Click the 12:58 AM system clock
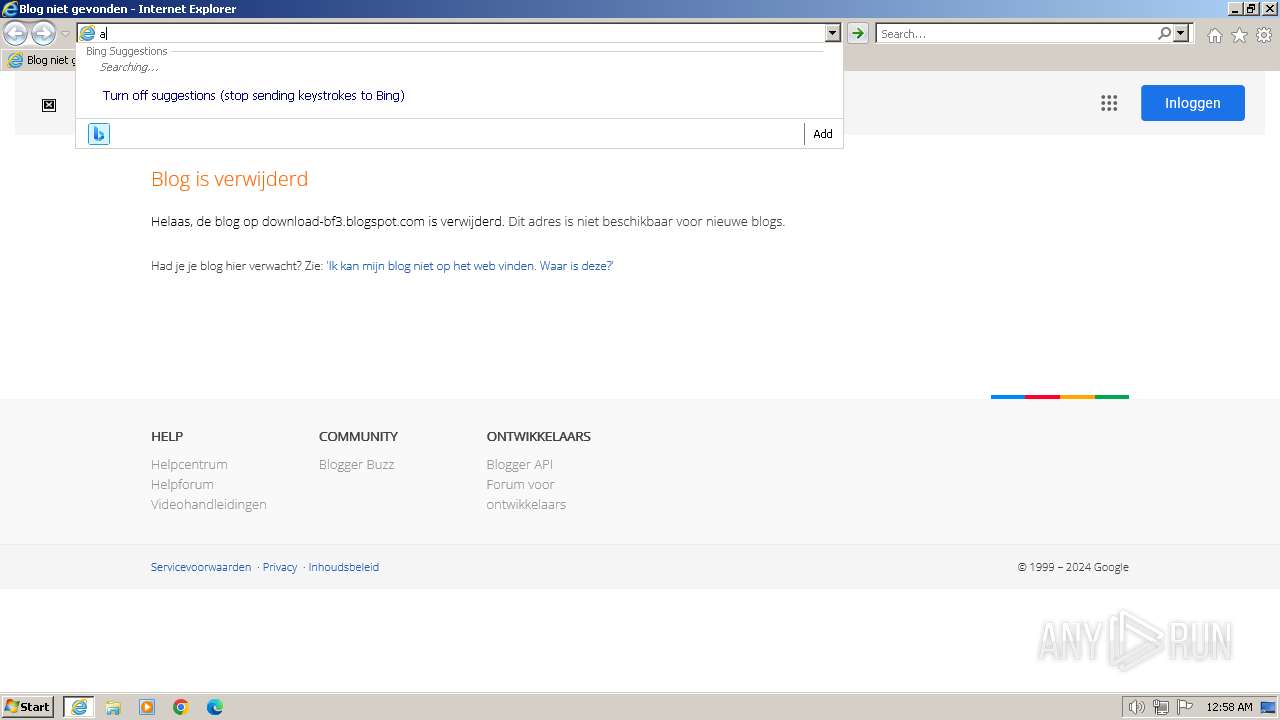Screen dimensions: 1280x720 click(x=1229, y=707)
